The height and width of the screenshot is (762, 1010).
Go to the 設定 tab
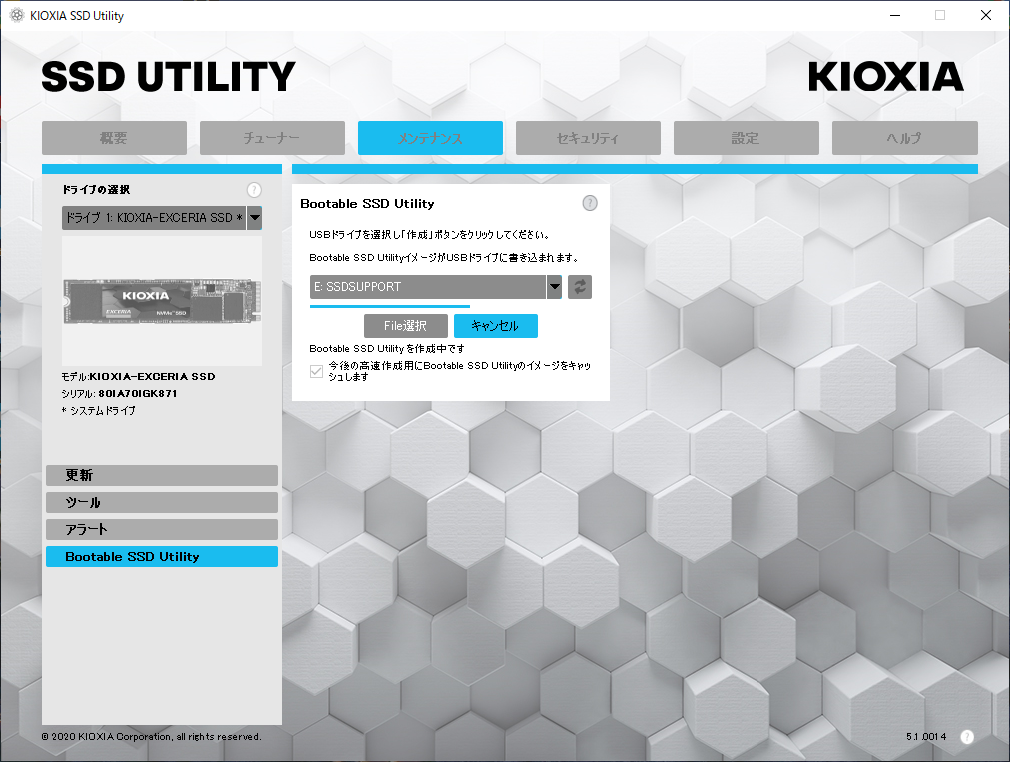click(746, 138)
